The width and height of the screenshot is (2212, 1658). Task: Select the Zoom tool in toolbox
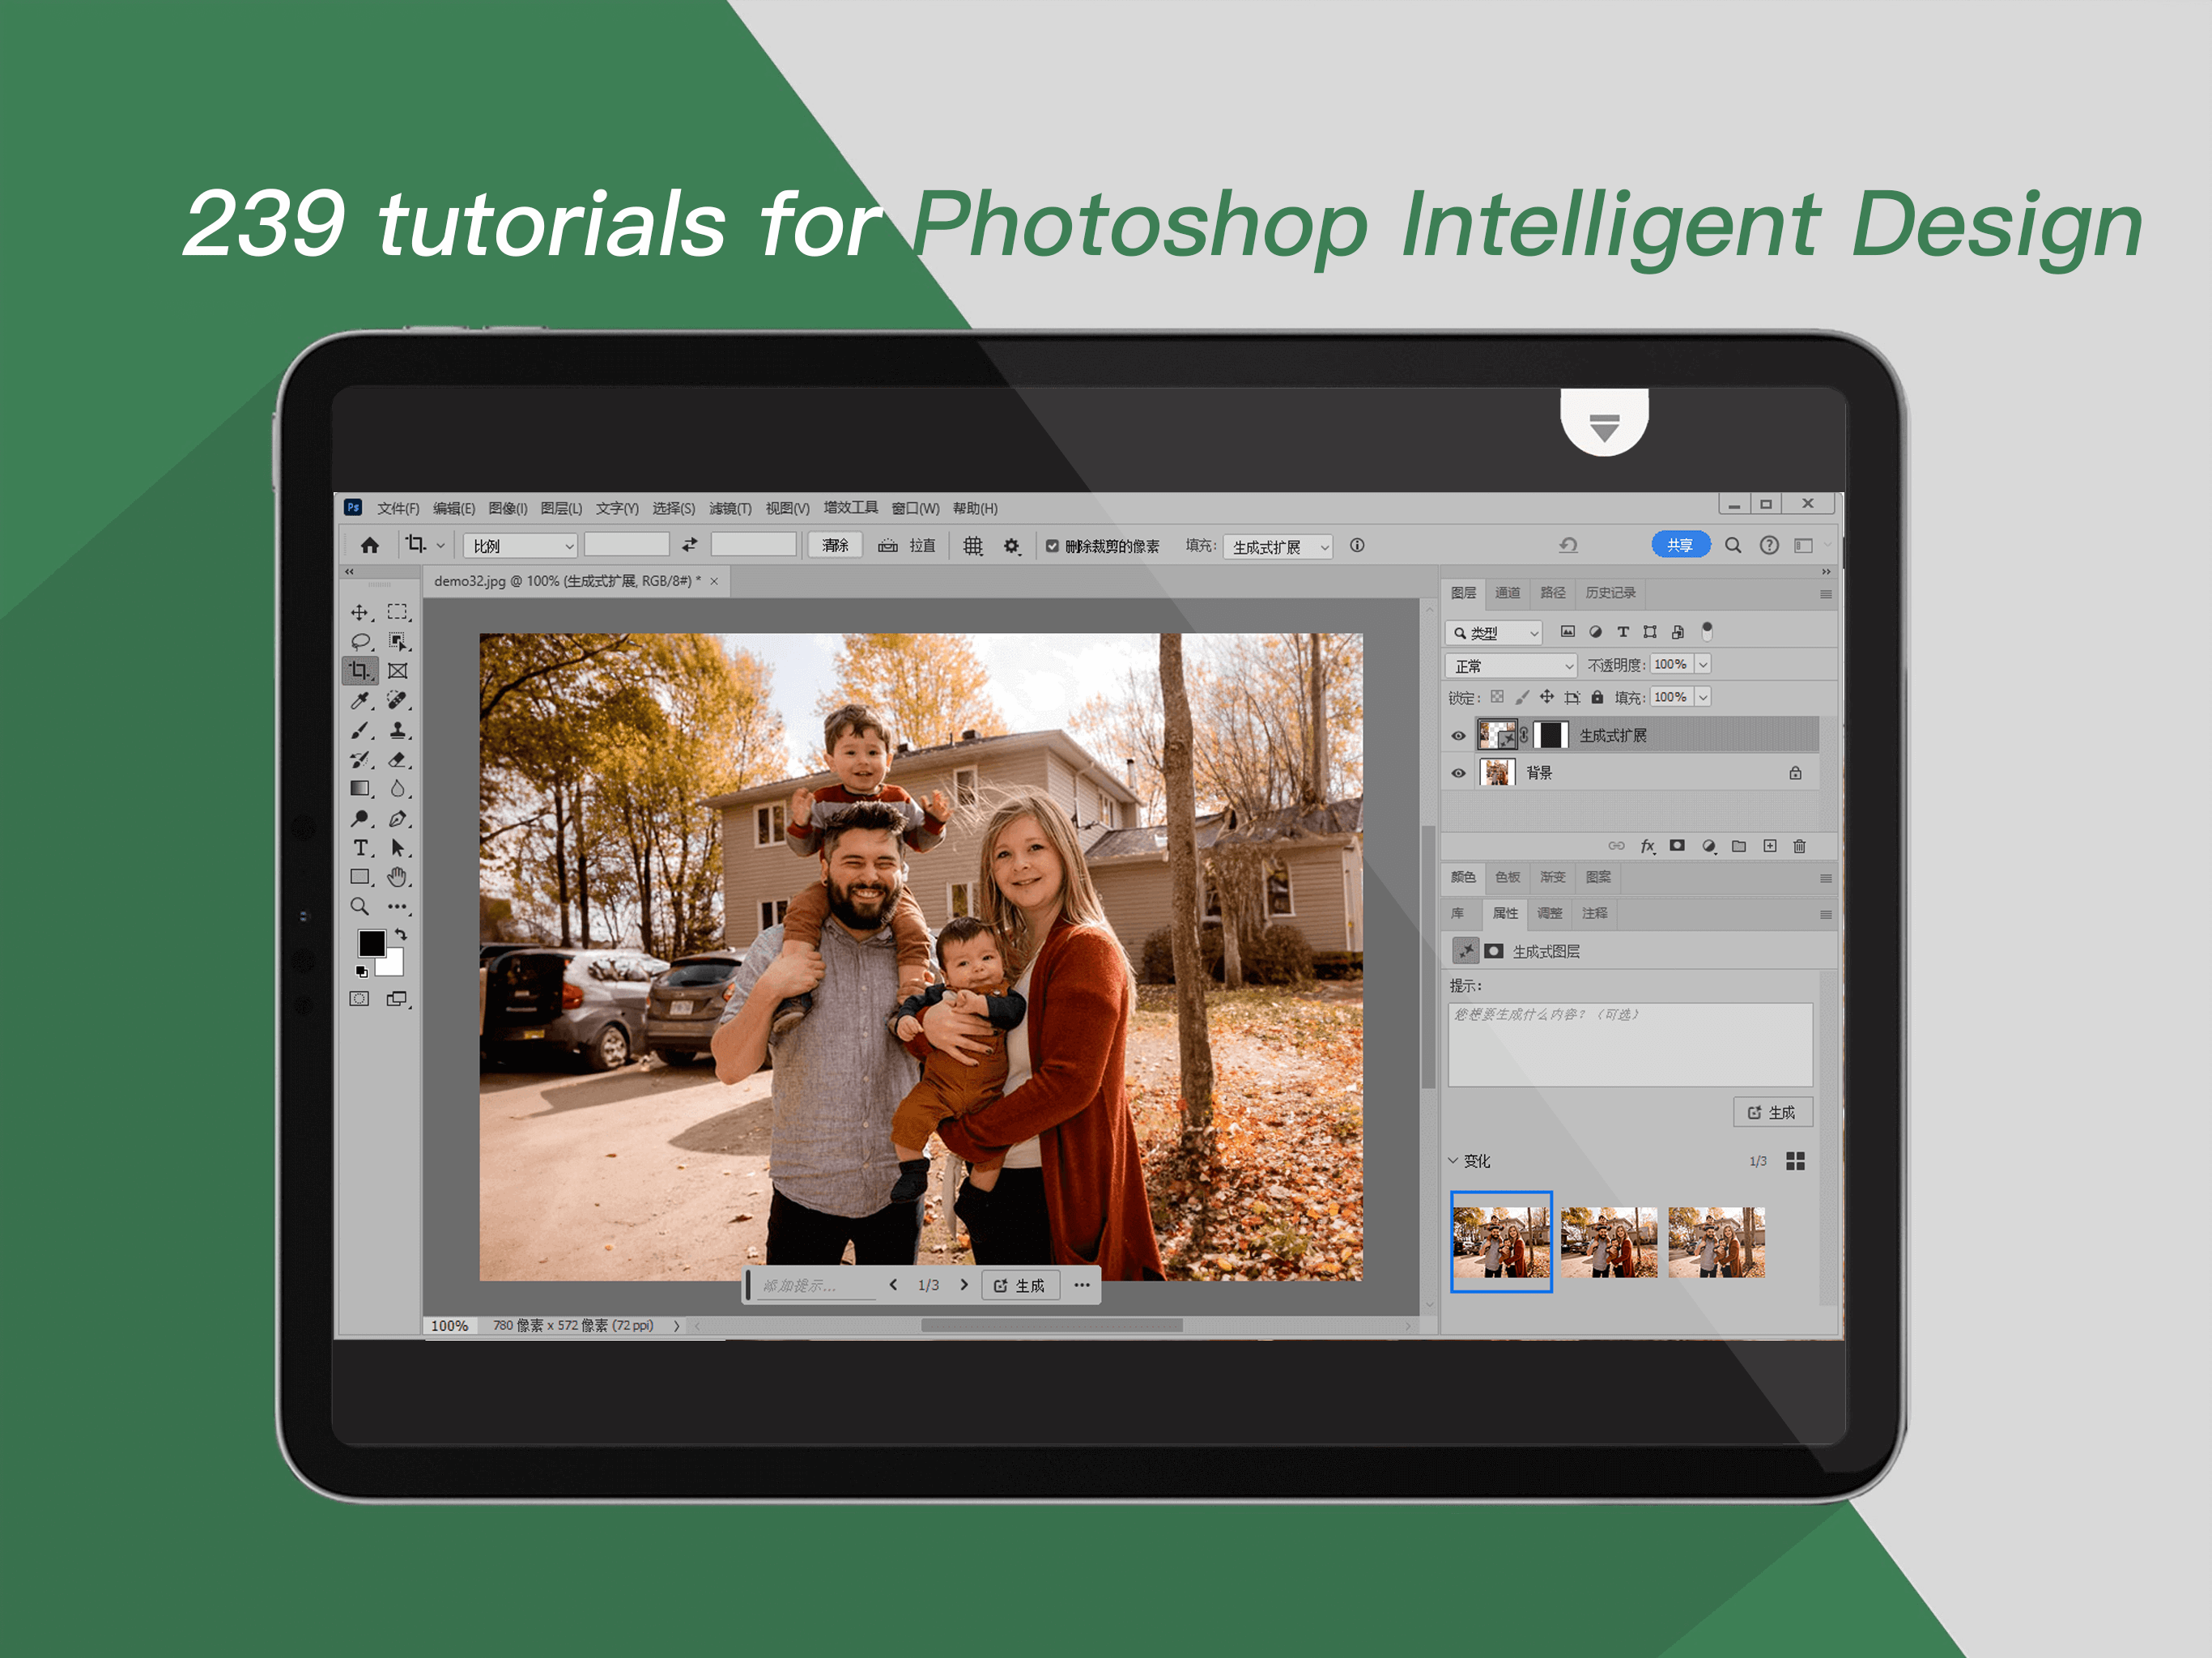[x=360, y=907]
